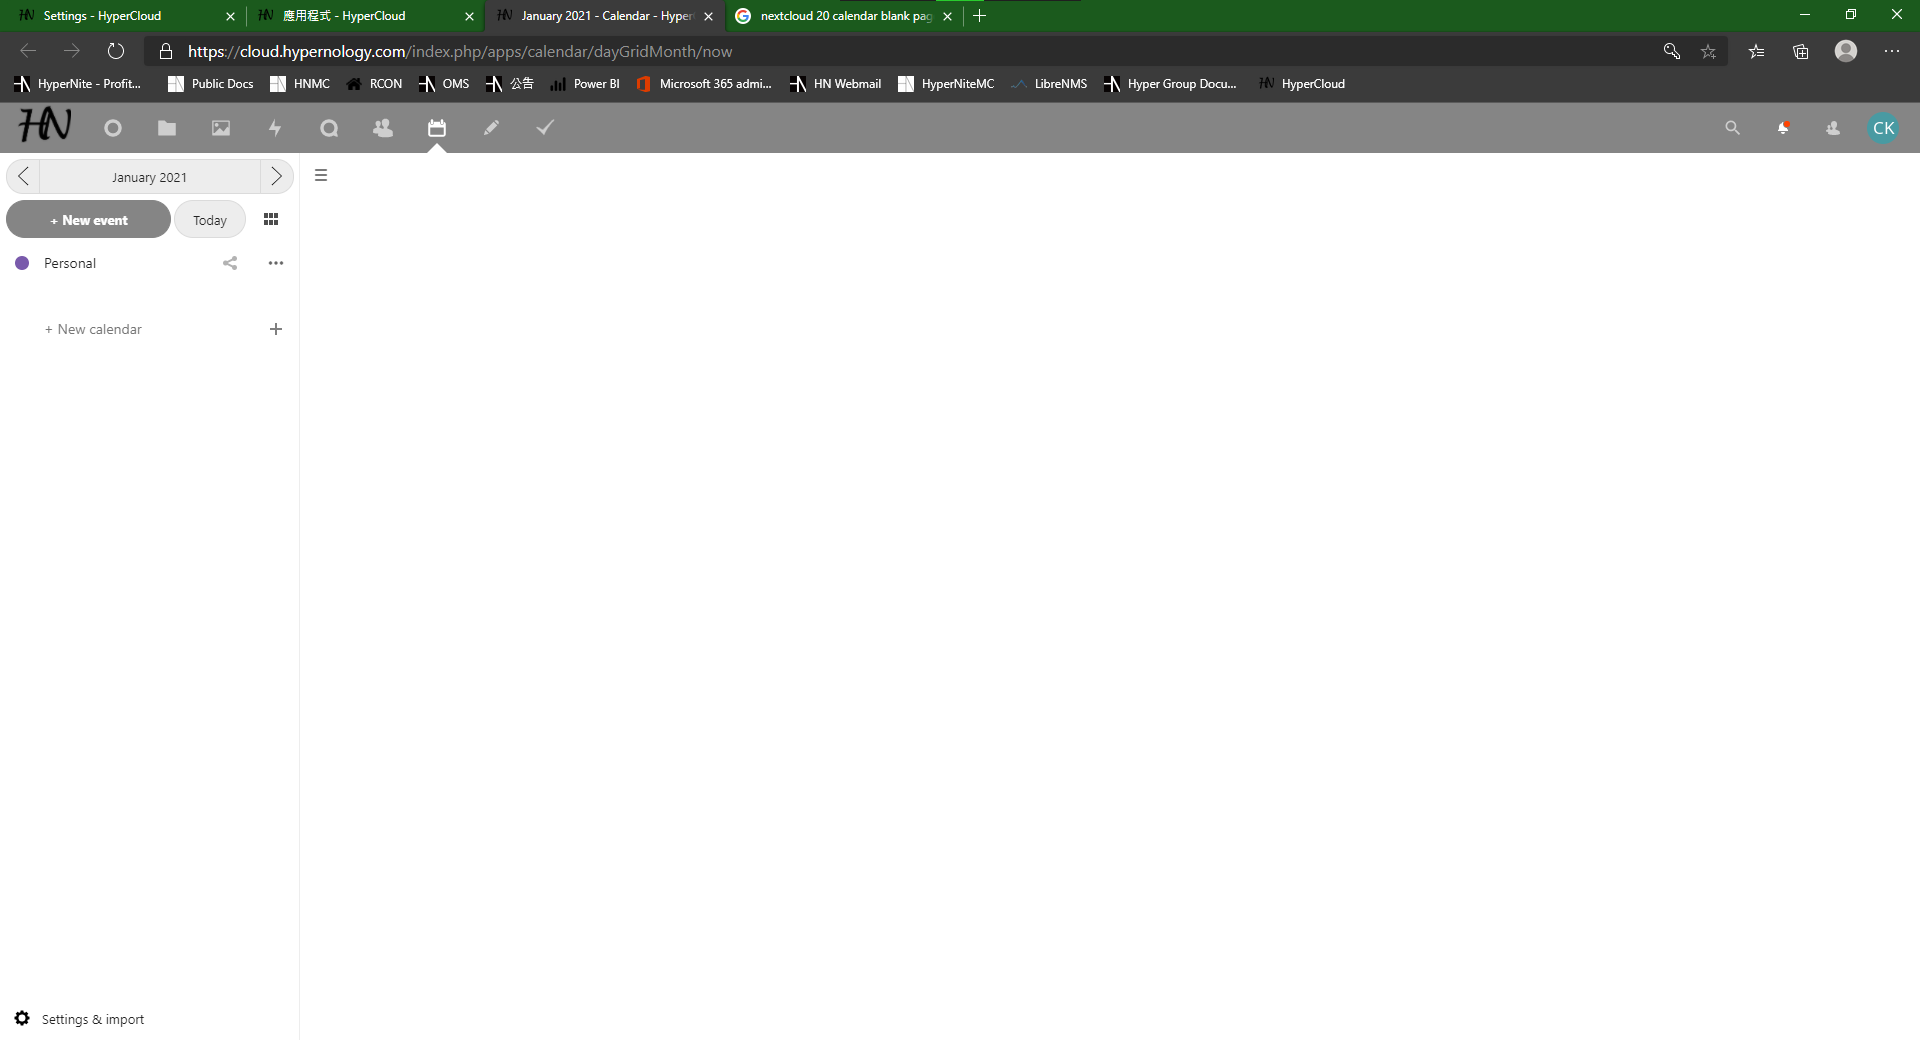Click the address bar URL
Viewport: 1920px width, 1040px height.
pyautogui.click(x=460, y=51)
